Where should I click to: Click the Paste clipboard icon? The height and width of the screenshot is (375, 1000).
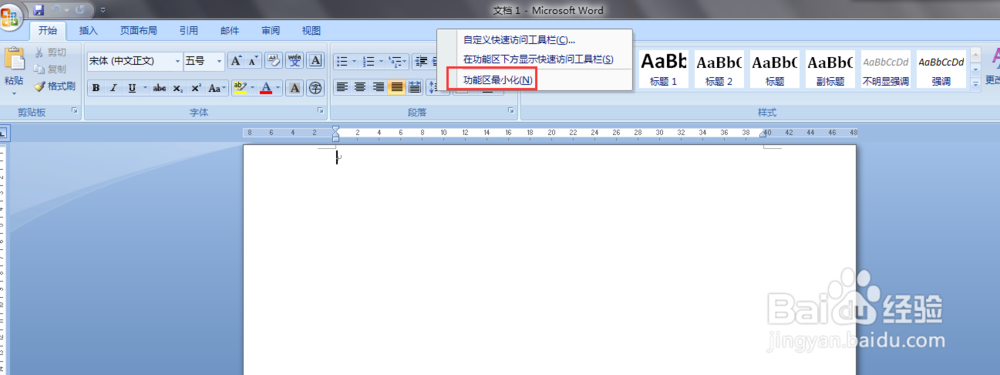[x=14, y=59]
